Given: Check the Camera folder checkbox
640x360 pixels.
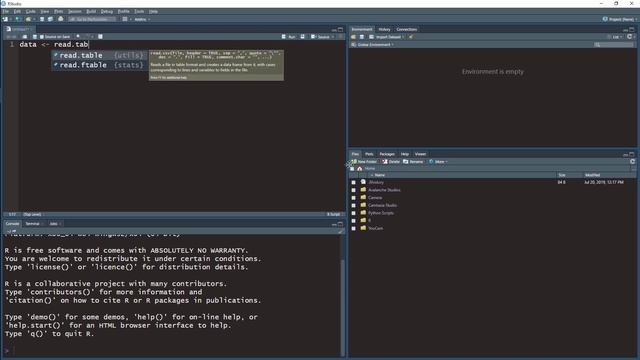Looking at the screenshot, I should [353, 198].
